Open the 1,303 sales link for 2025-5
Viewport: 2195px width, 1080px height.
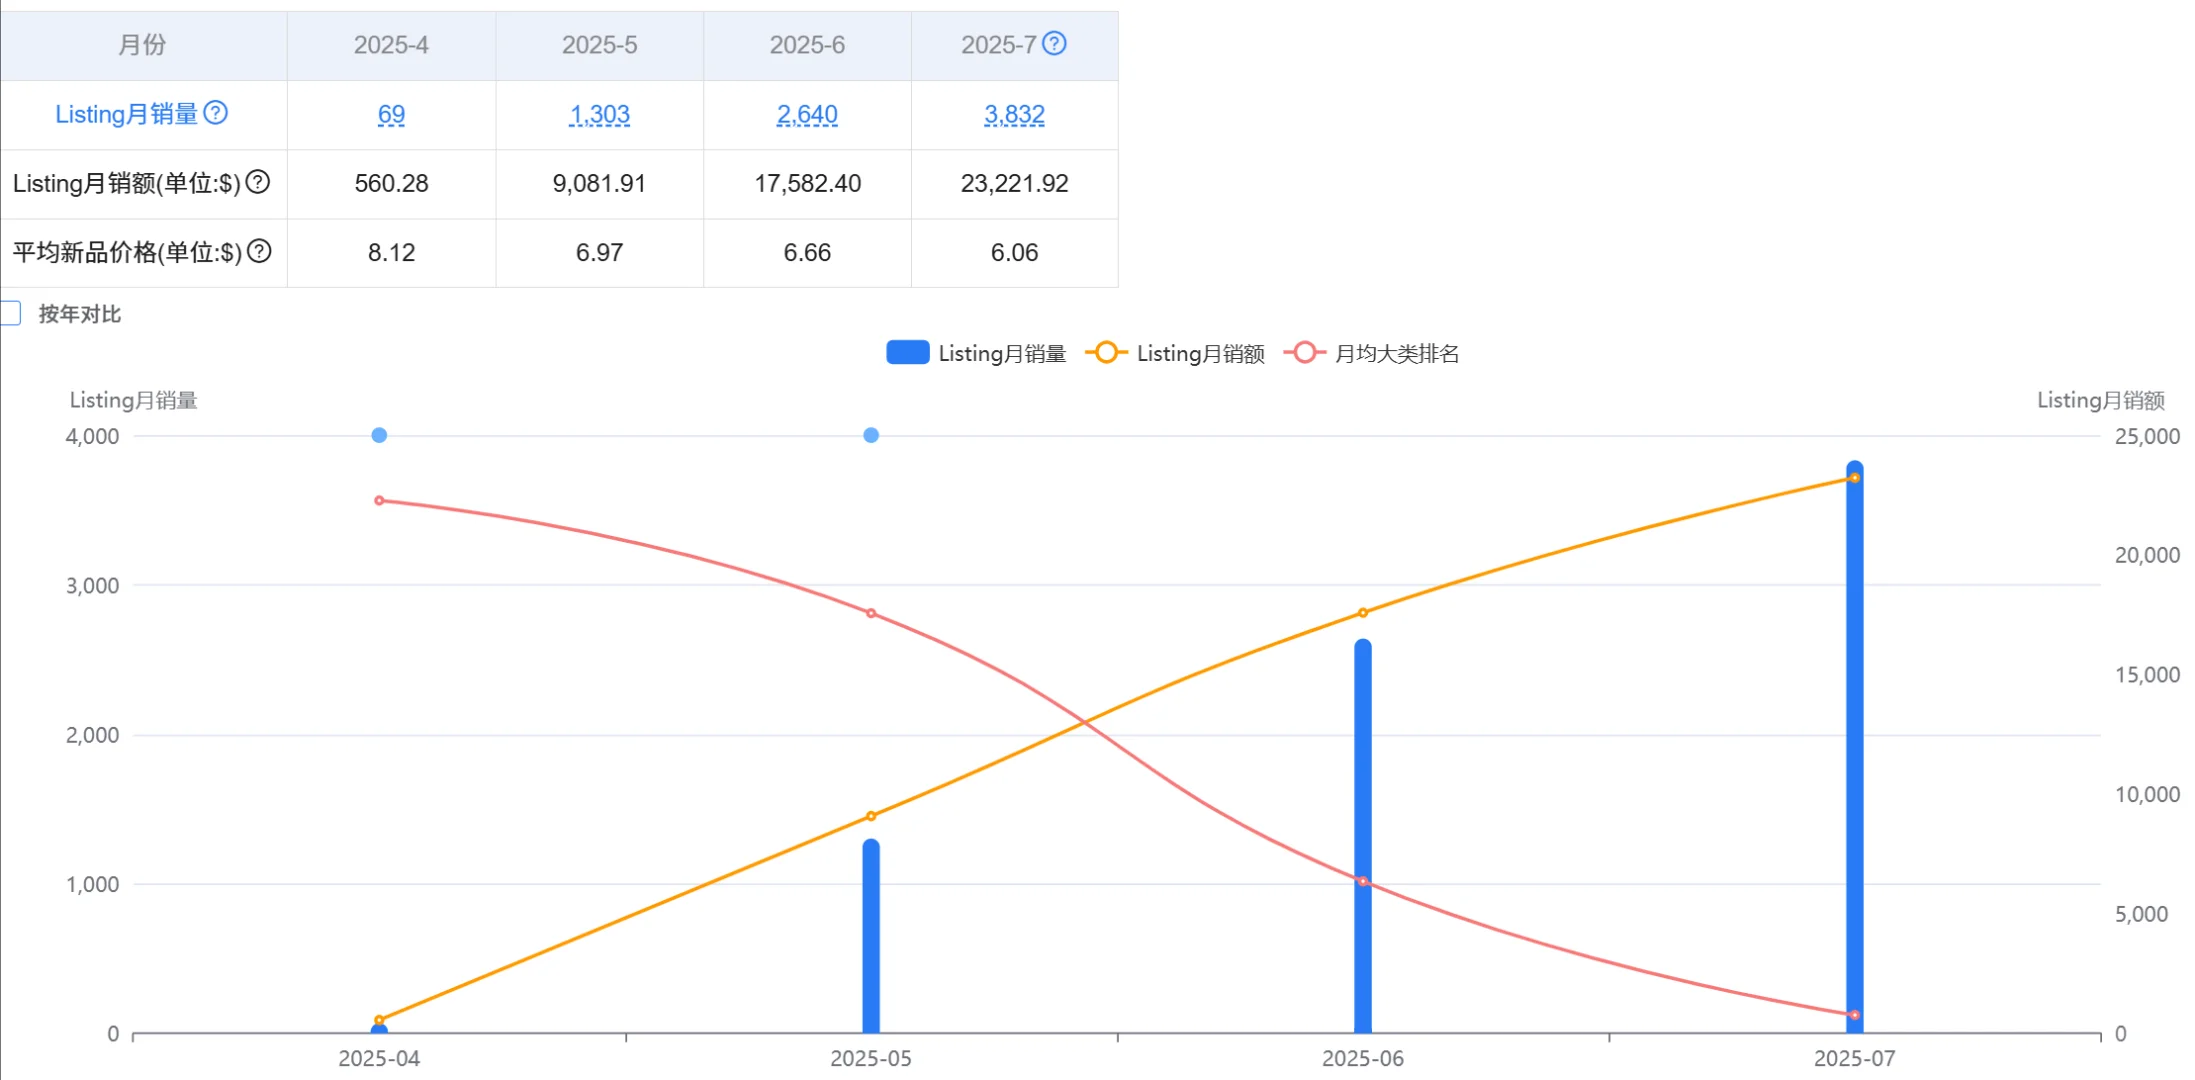click(599, 114)
